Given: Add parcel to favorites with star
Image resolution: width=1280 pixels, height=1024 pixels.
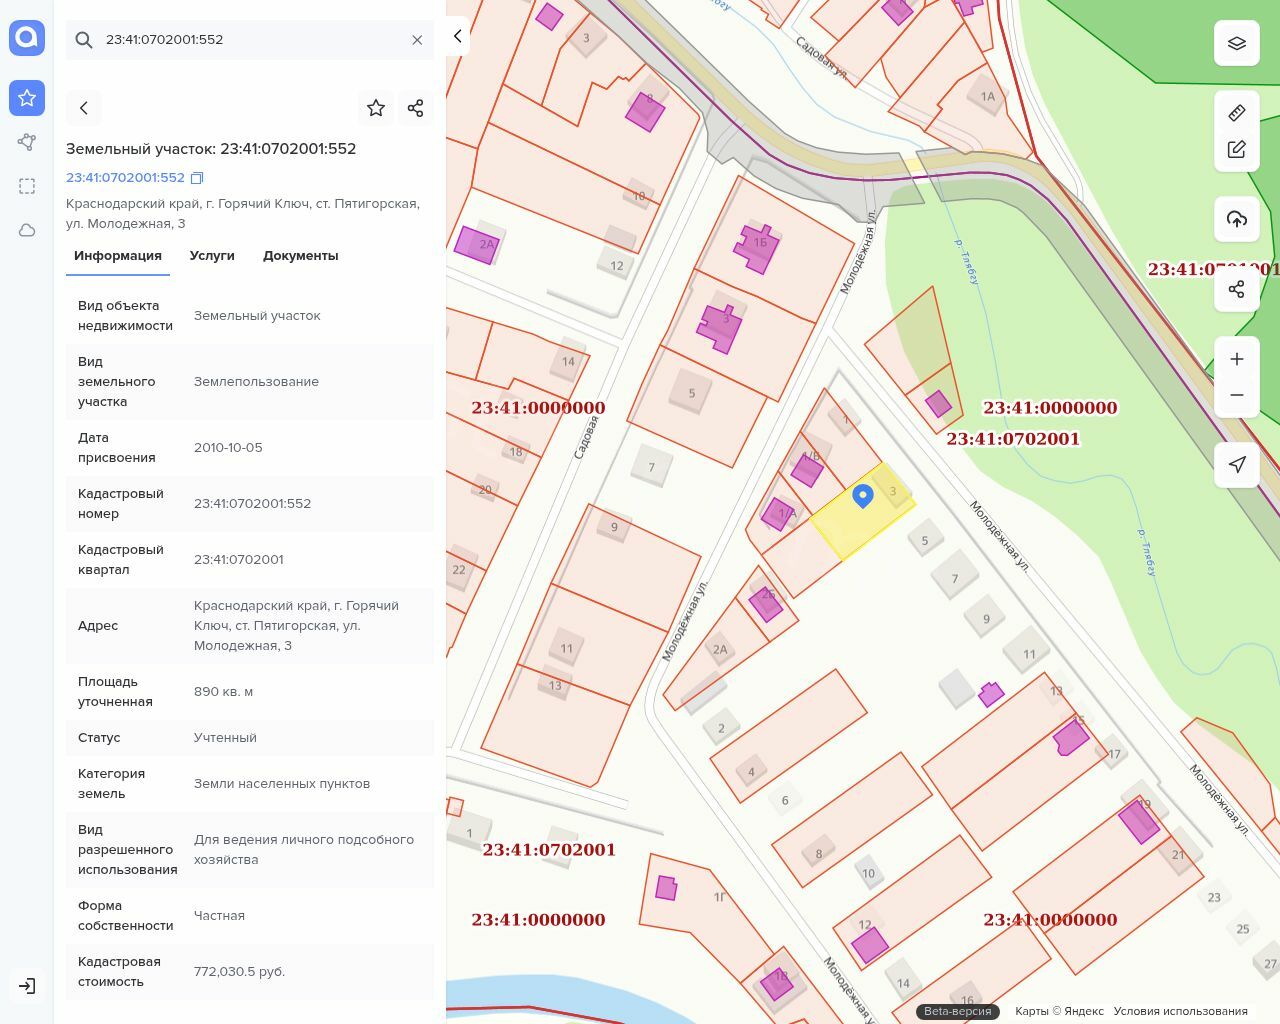Looking at the screenshot, I should [x=376, y=108].
